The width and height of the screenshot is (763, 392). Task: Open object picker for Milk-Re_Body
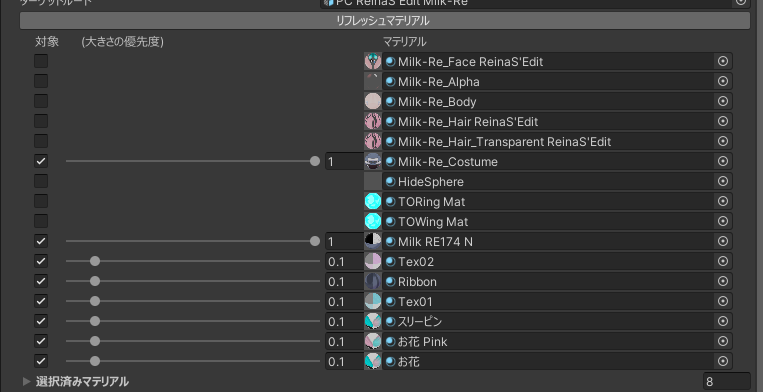tap(723, 102)
